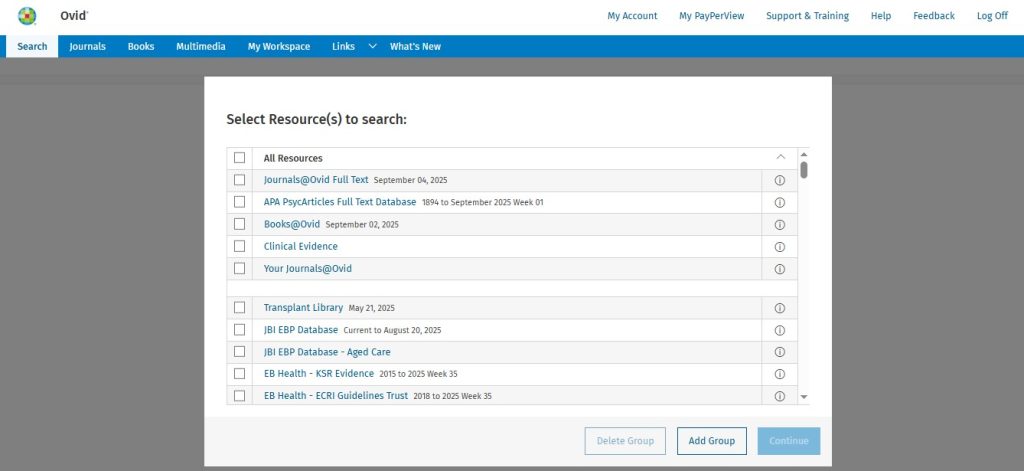View info icon for Books@Ovid
Screen dimensions: 1024x471
[x=780, y=224]
